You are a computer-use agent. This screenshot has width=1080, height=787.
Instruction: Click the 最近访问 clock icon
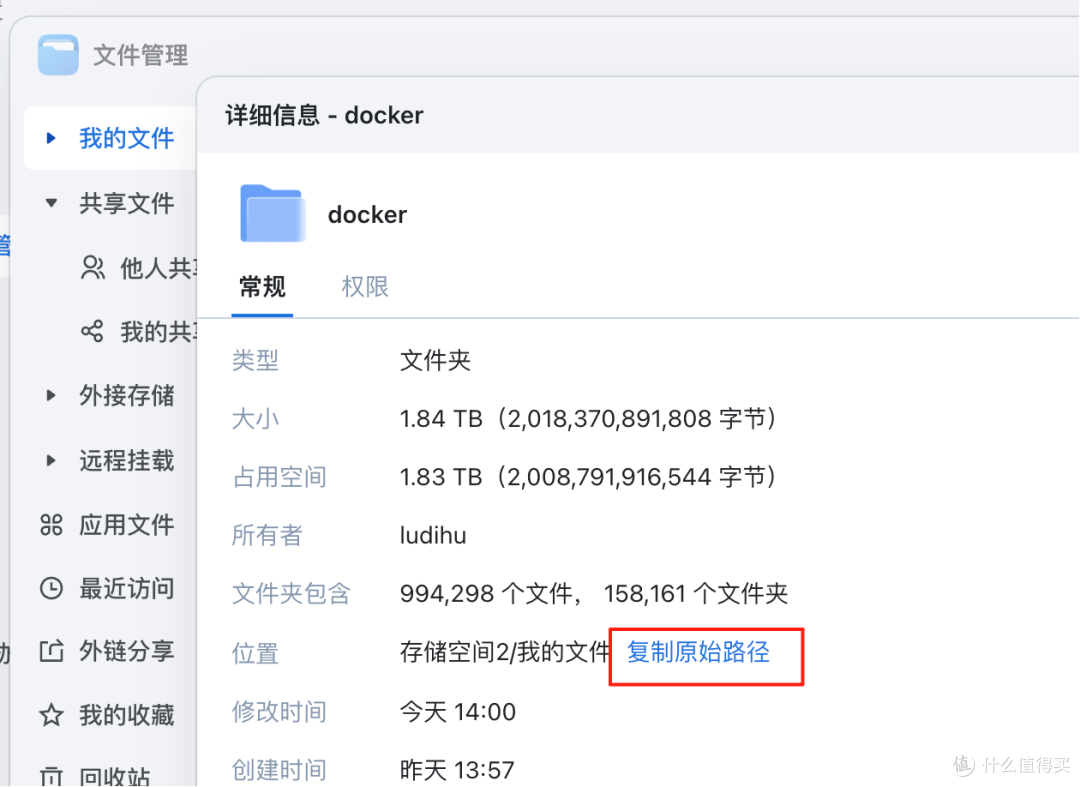51,588
